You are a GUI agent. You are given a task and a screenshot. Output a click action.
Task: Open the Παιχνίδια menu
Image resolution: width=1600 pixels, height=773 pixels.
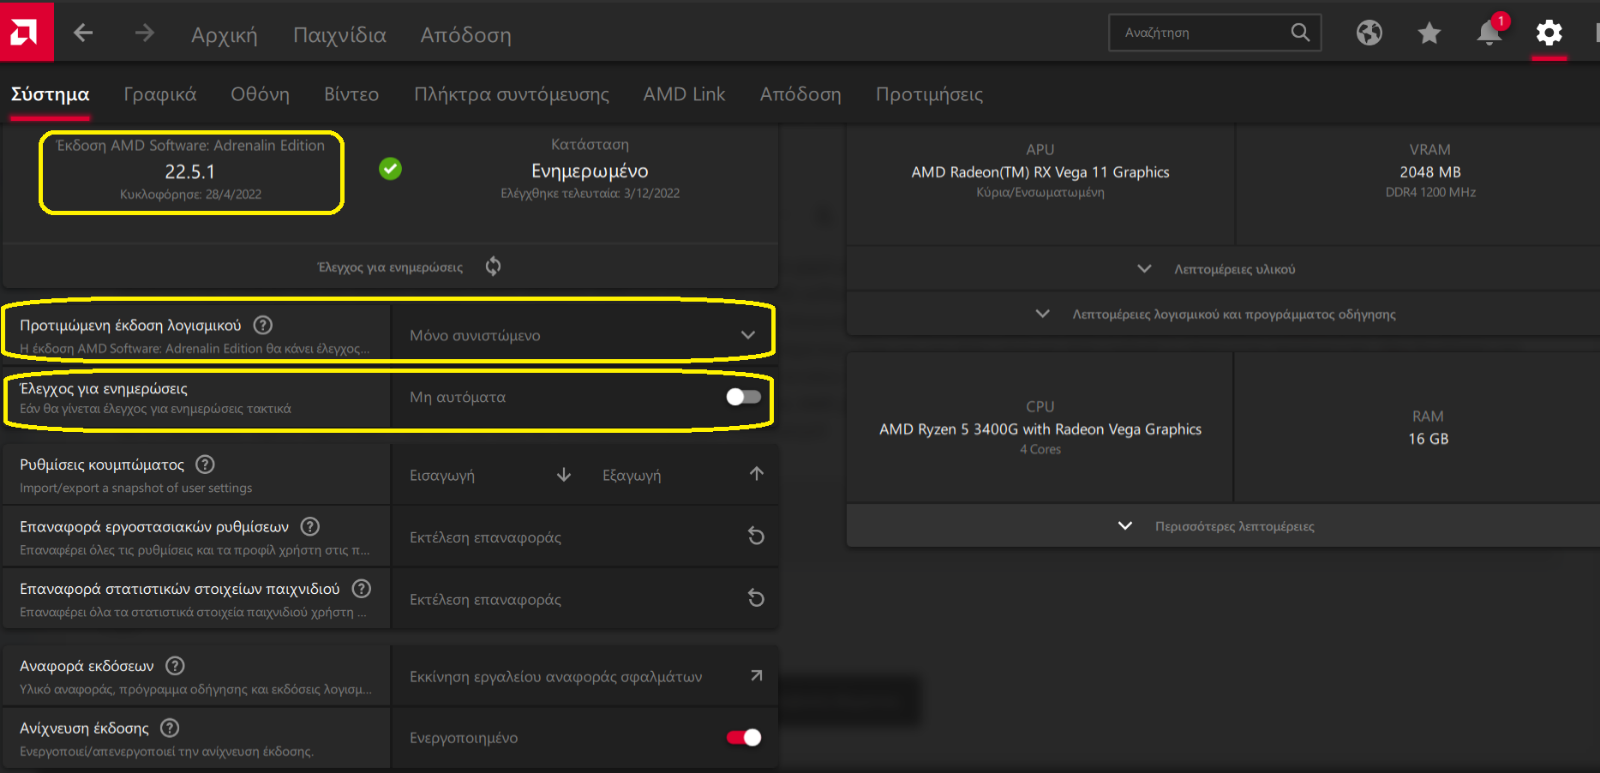point(339,35)
